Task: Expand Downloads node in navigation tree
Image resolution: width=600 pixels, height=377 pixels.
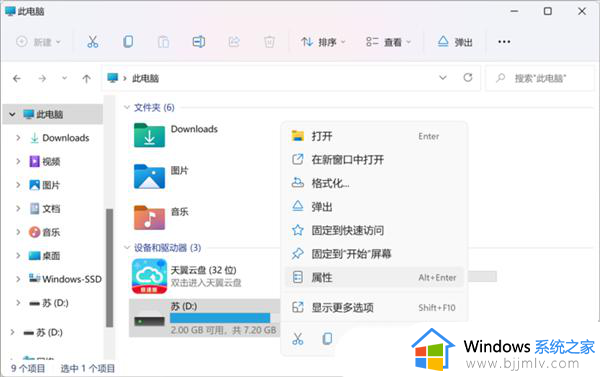Action: (18, 138)
